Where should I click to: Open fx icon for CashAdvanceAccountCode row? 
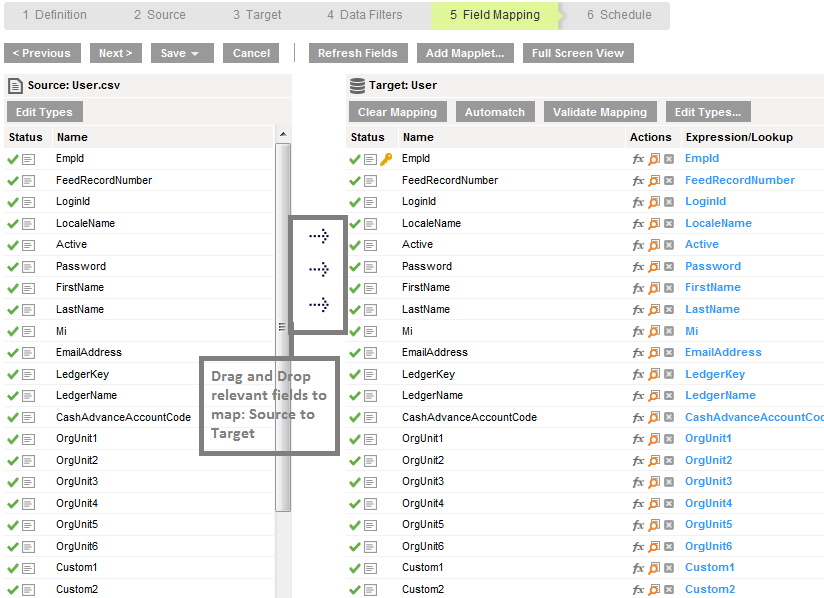(x=638, y=417)
